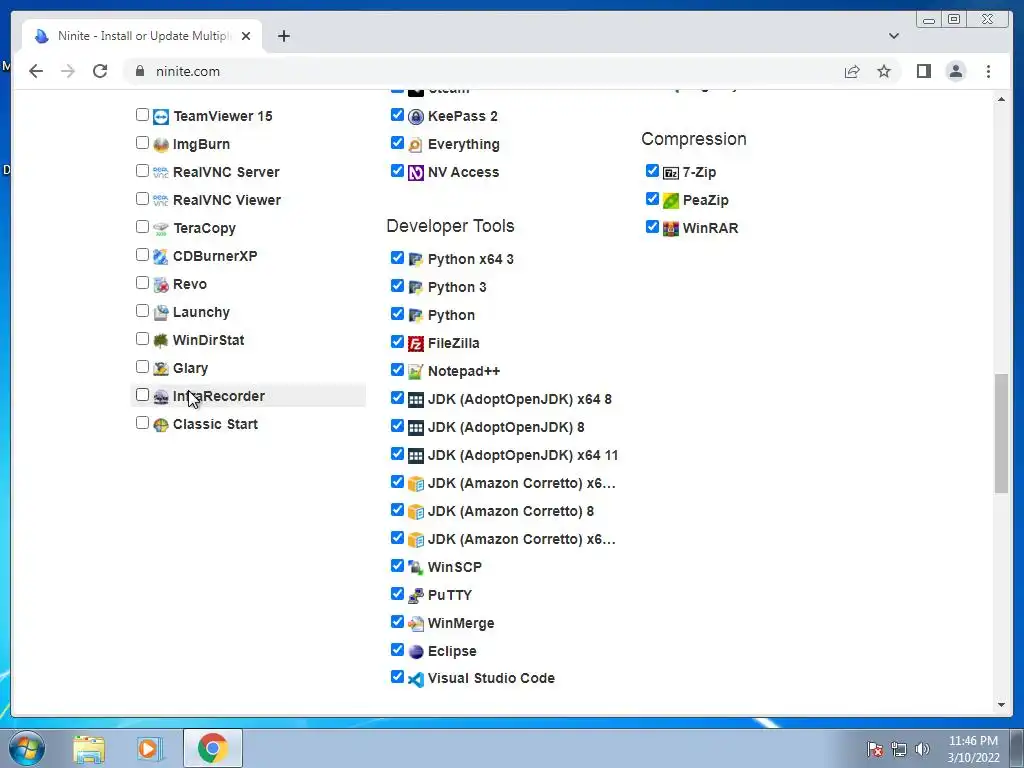The height and width of the screenshot is (768, 1024).
Task: Click the Revo icon
Action: click(161, 285)
